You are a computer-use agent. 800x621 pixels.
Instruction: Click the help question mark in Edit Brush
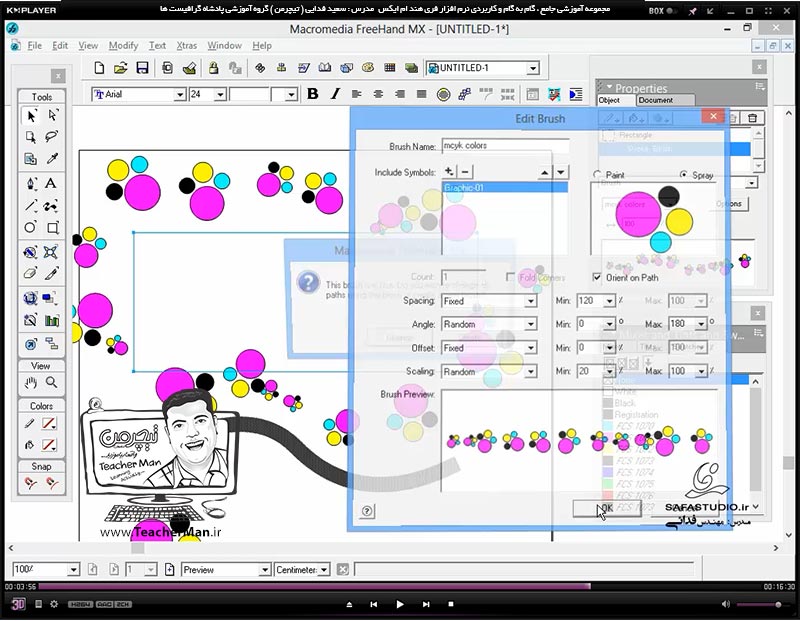(x=367, y=511)
